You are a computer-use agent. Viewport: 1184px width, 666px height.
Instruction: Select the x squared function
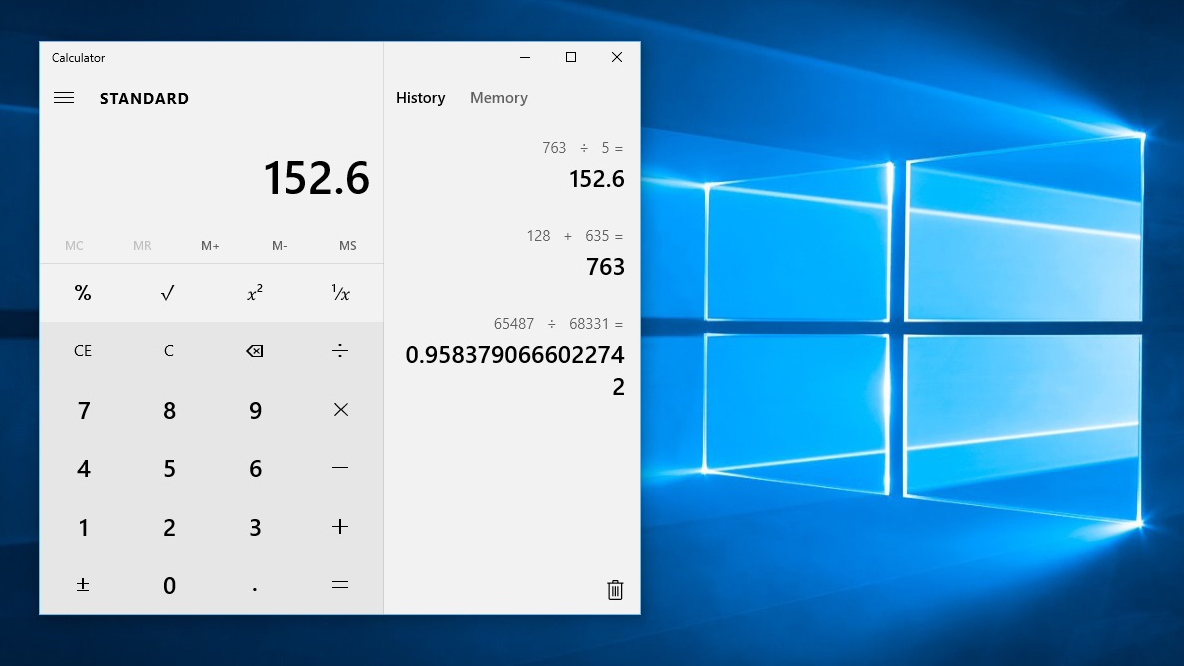click(254, 292)
